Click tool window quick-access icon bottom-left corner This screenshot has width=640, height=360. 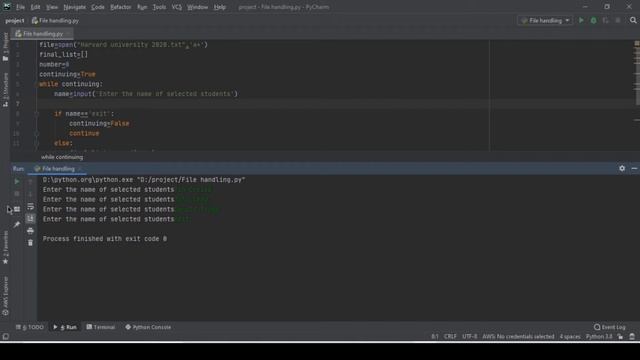[x=6, y=336]
